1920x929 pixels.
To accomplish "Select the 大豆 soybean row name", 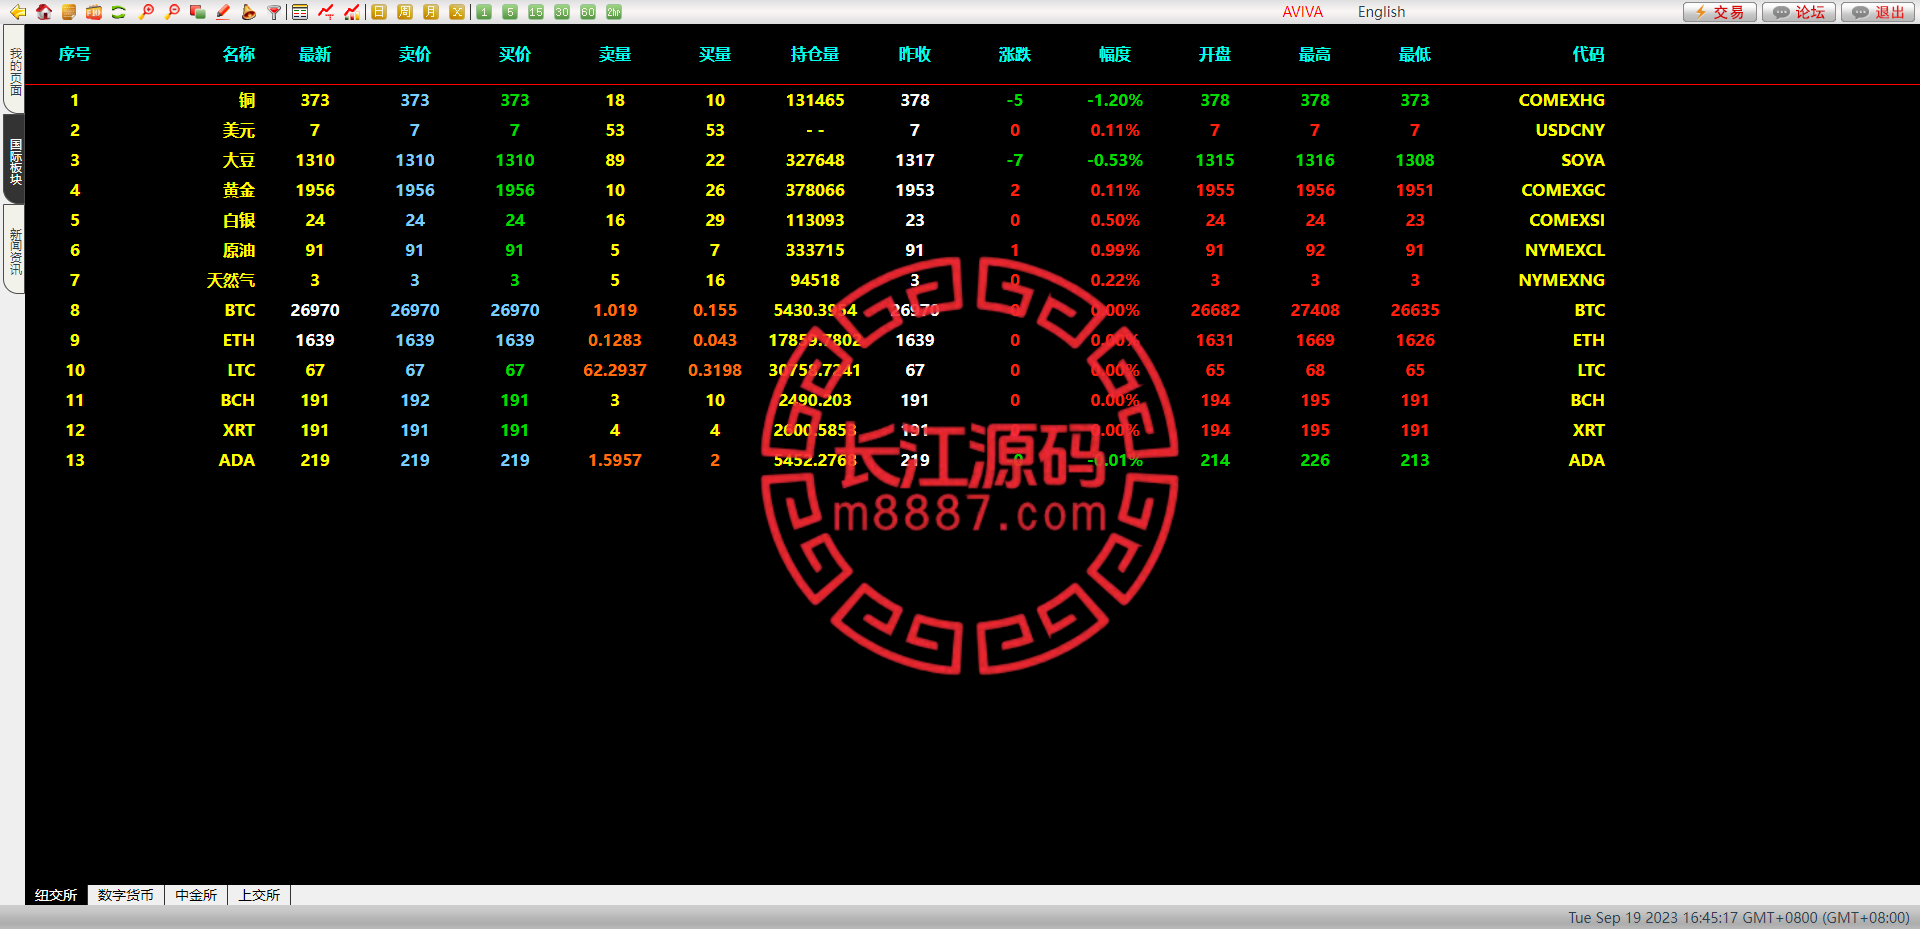I will [239, 160].
